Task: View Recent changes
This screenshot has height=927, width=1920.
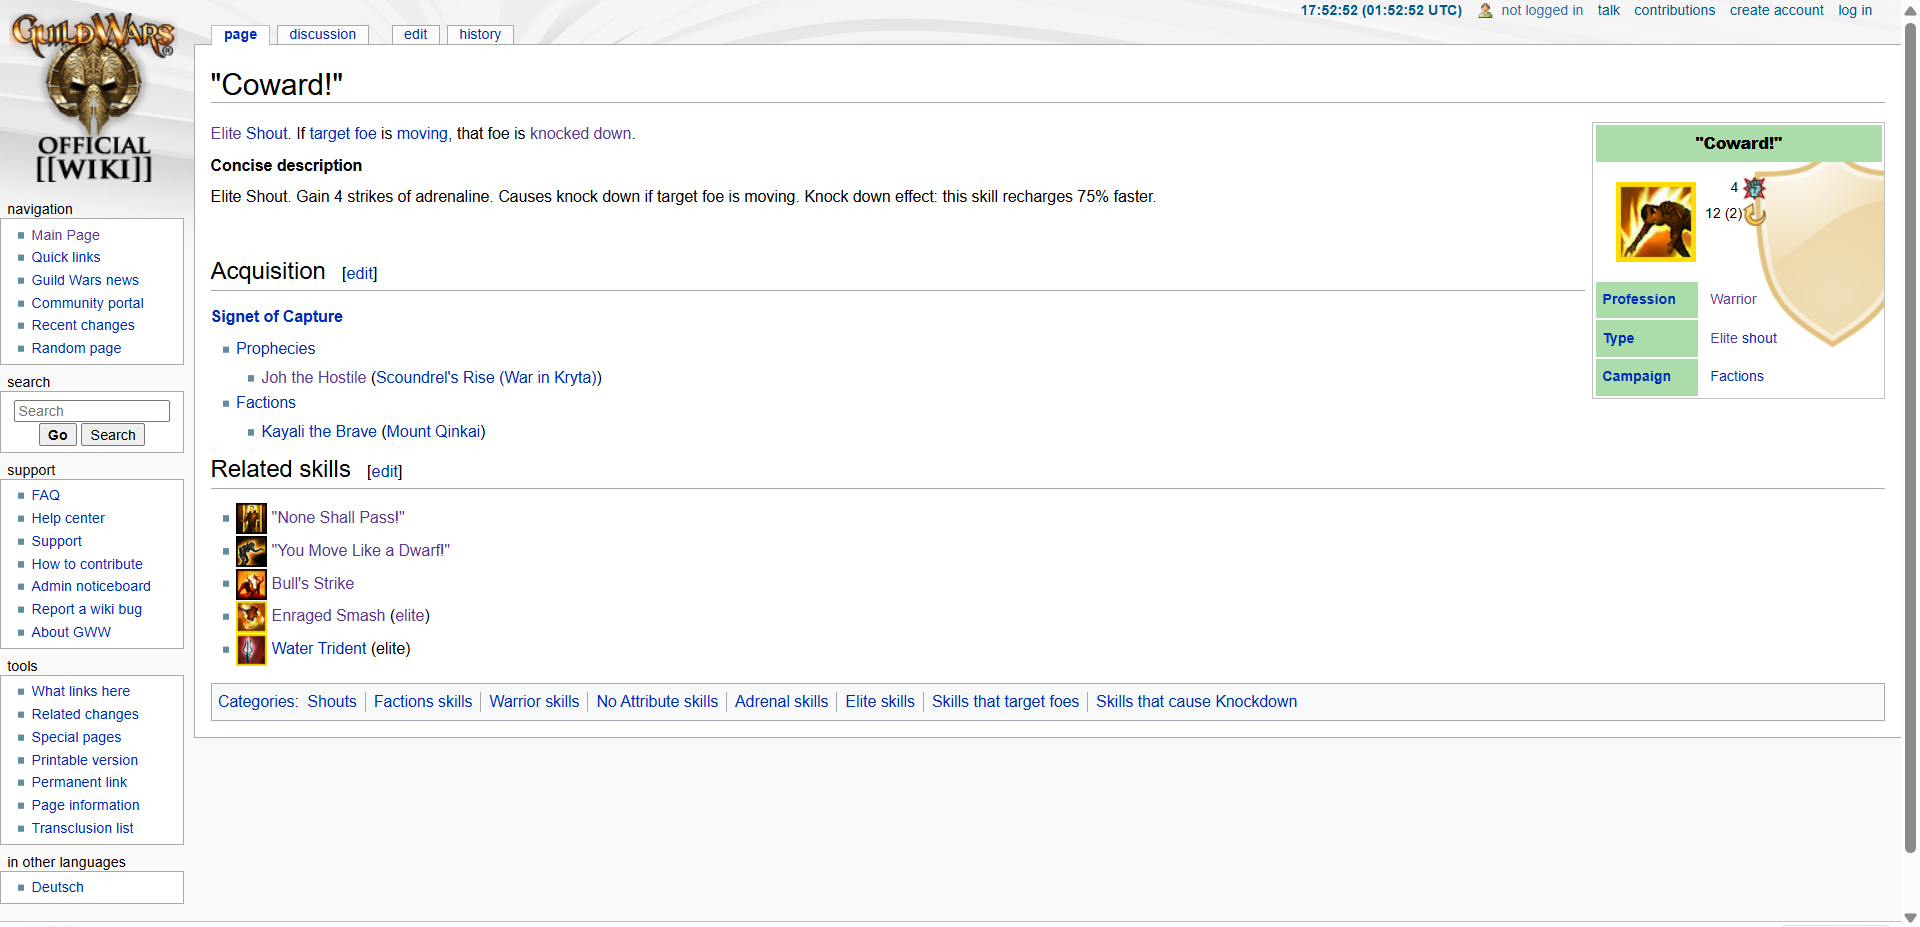Action: point(82,325)
